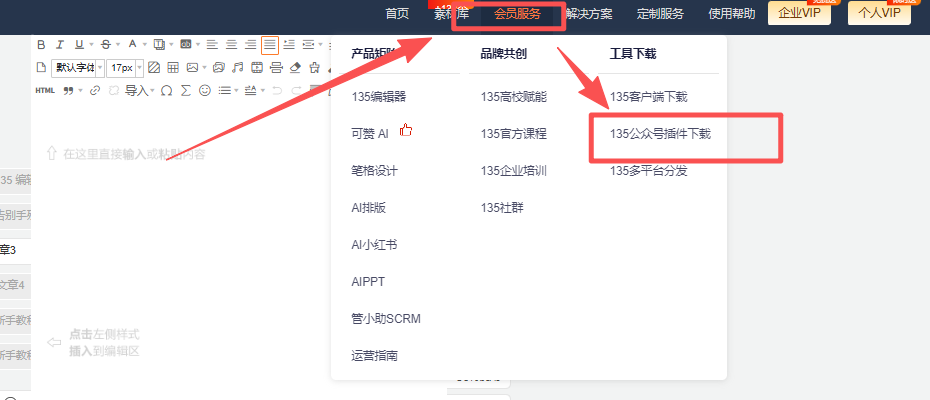Click the 个人VIP button
The image size is (930, 400).
coord(879,13)
